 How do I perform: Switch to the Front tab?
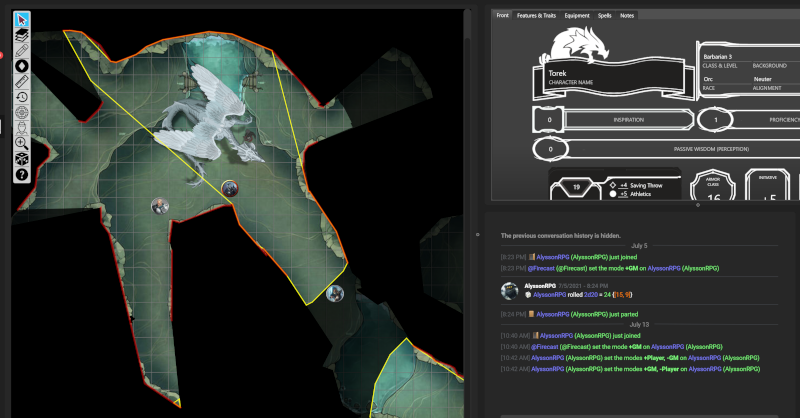click(x=503, y=15)
